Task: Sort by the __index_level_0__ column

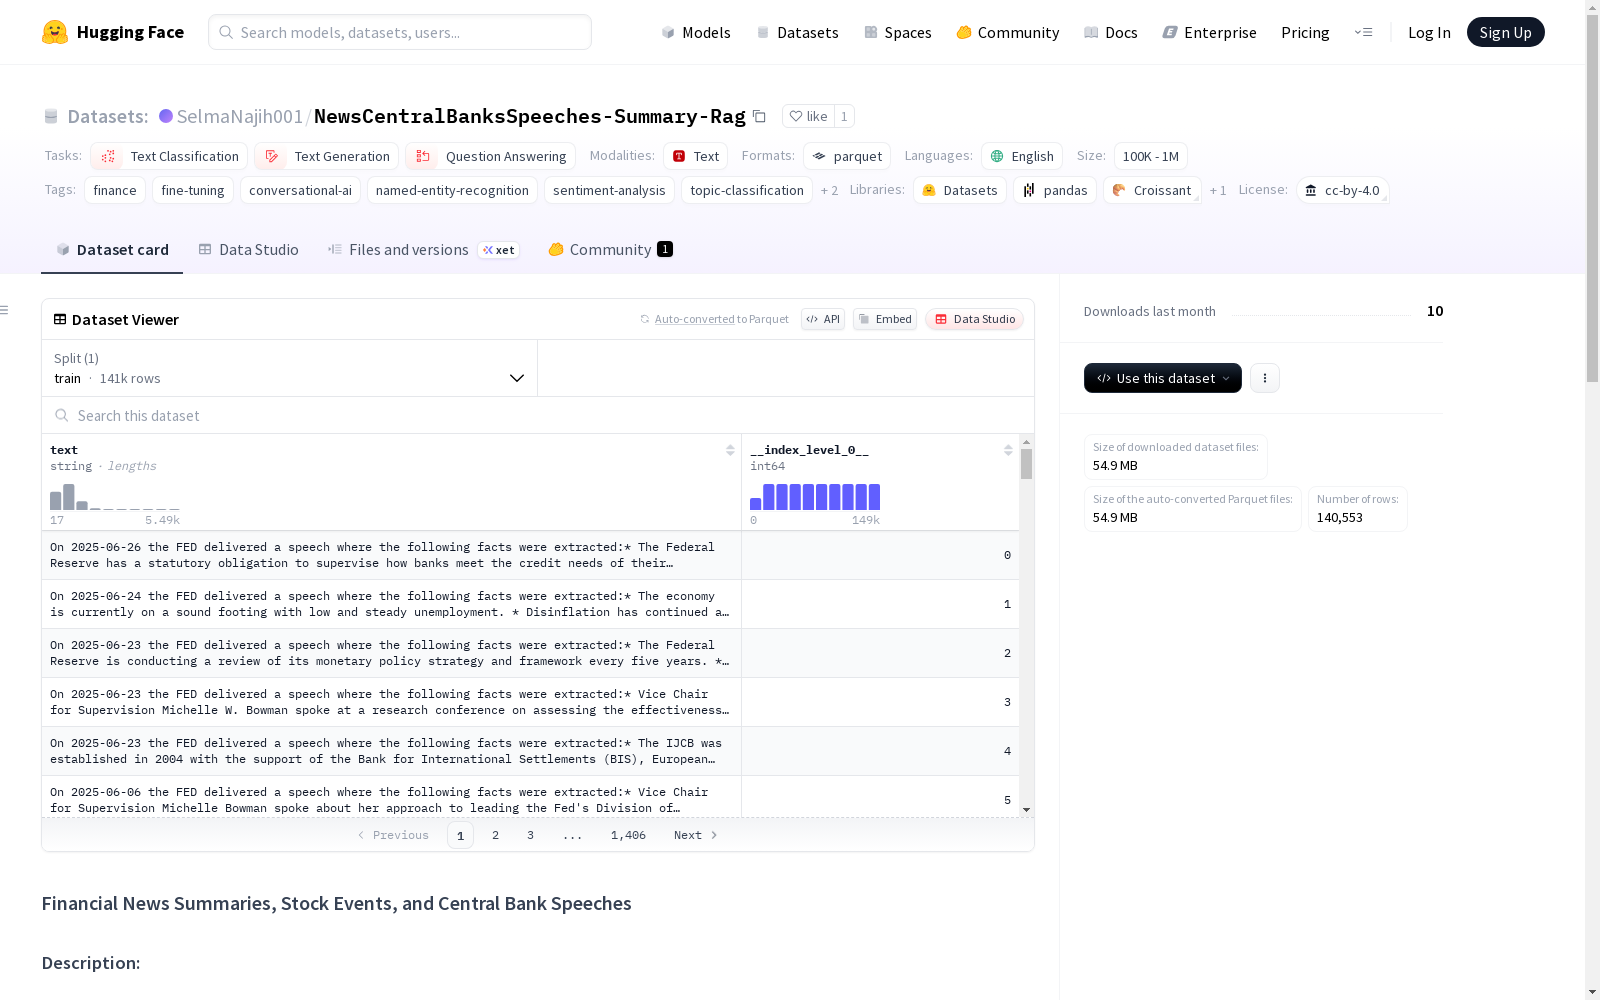Action: coord(1008,450)
